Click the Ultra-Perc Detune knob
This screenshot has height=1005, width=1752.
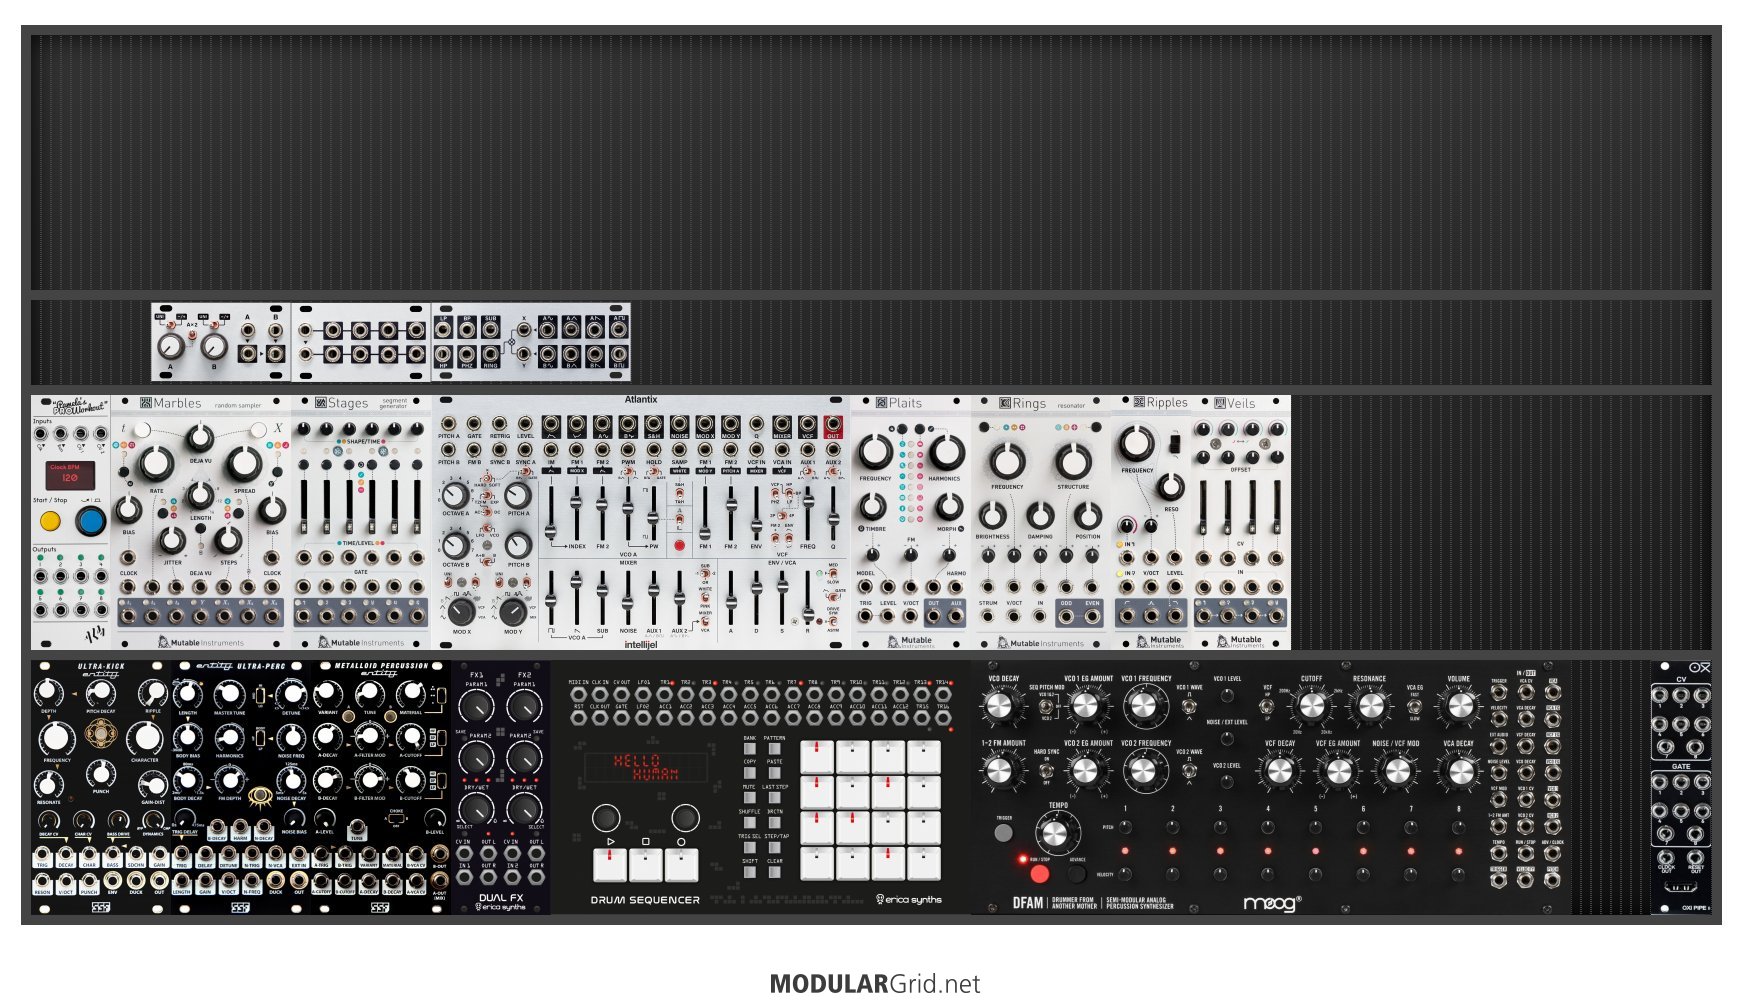click(291, 695)
